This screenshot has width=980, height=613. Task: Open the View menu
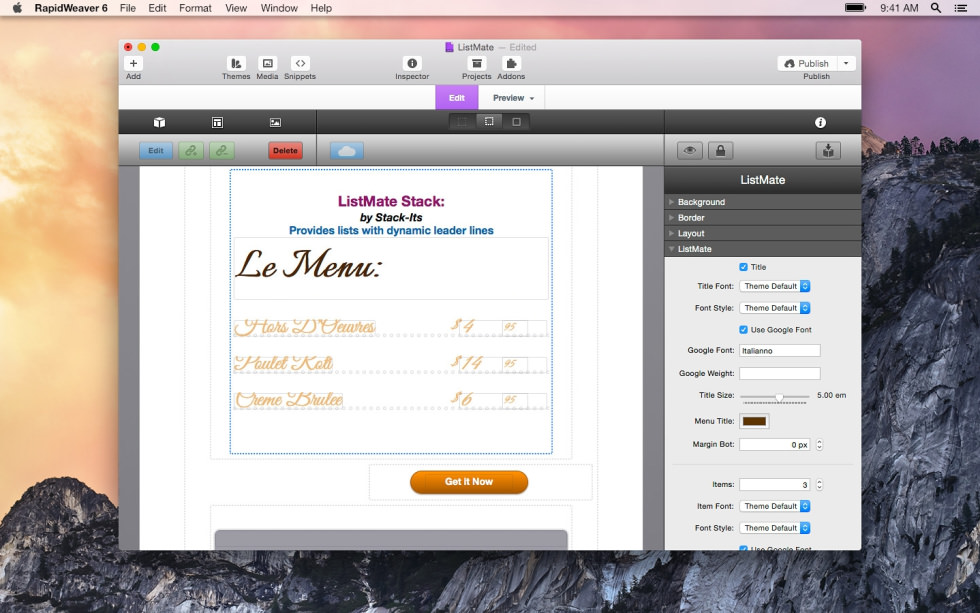(x=236, y=8)
